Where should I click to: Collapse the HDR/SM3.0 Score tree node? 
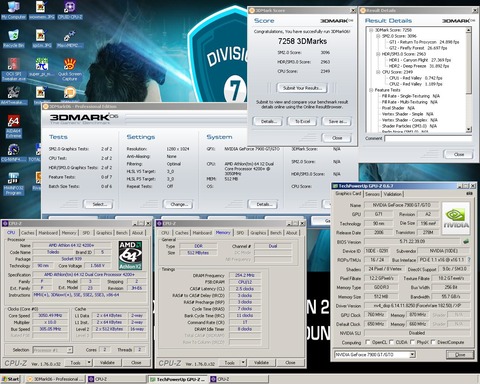[x=378, y=54]
